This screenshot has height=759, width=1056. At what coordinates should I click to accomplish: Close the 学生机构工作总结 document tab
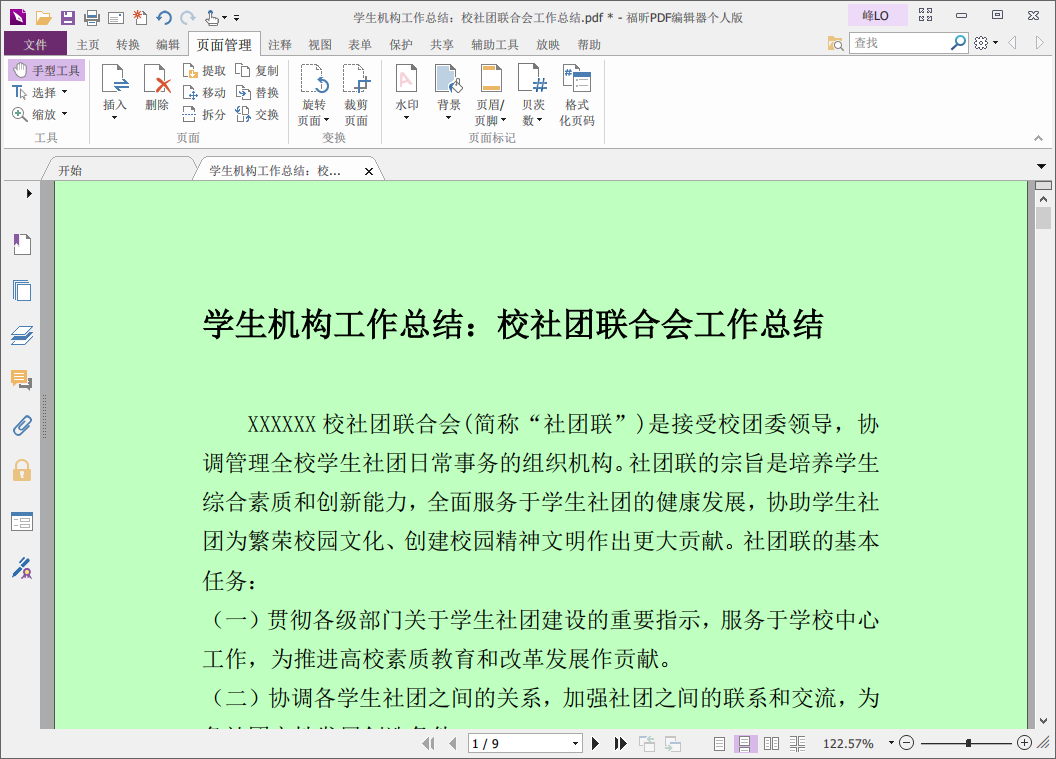(x=368, y=171)
